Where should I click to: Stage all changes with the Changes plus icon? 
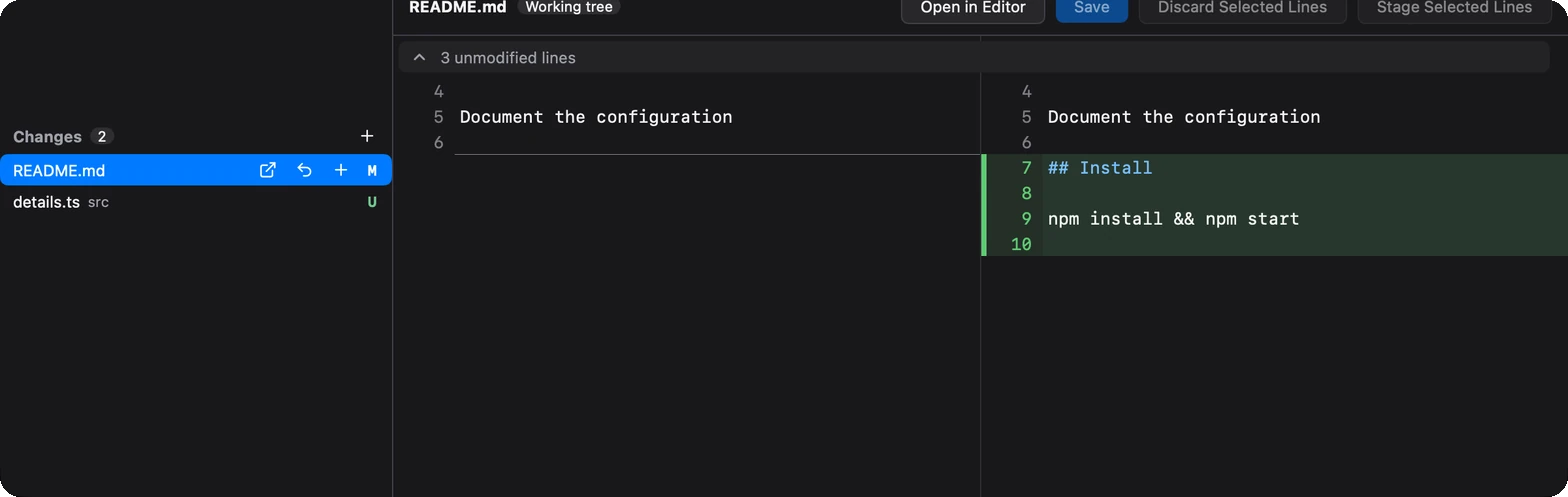[366, 136]
